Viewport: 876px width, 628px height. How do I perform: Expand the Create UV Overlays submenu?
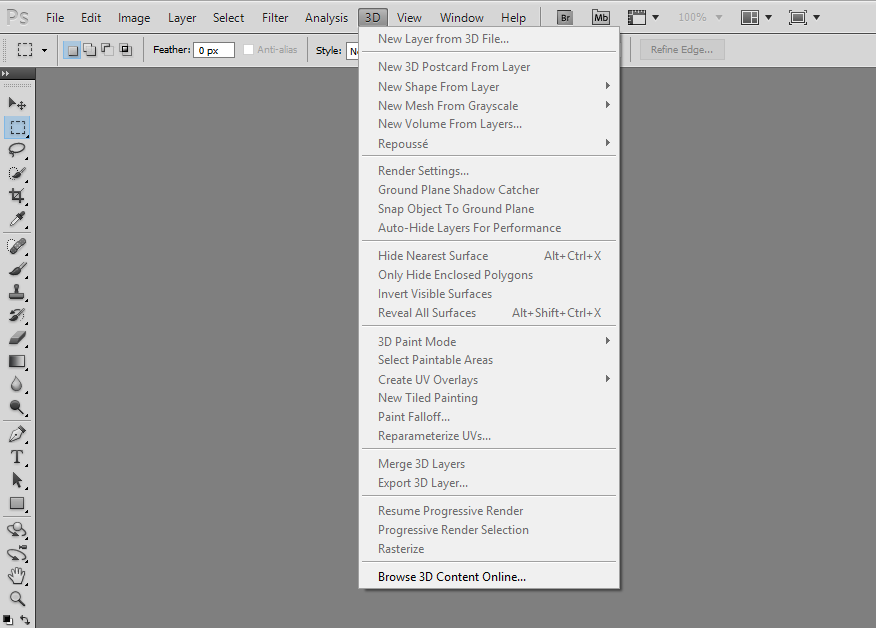pyautogui.click(x=489, y=379)
